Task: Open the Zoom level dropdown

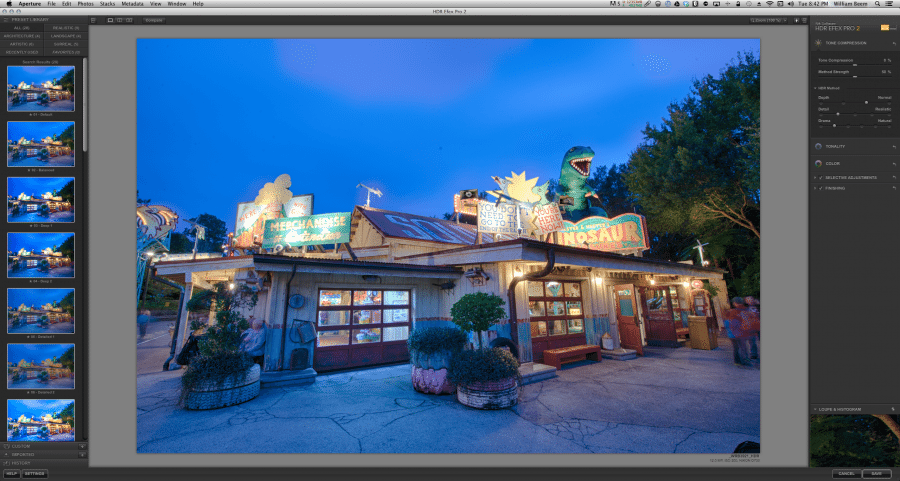Action: [768, 20]
